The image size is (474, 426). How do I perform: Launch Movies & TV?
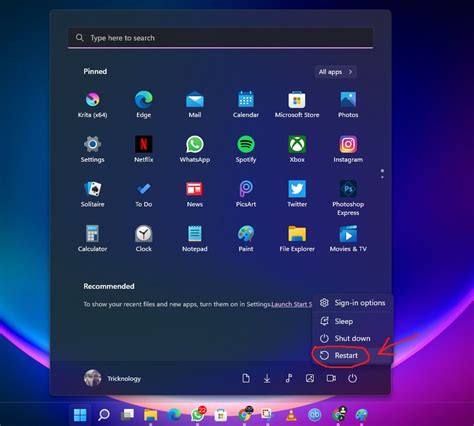[348, 239]
